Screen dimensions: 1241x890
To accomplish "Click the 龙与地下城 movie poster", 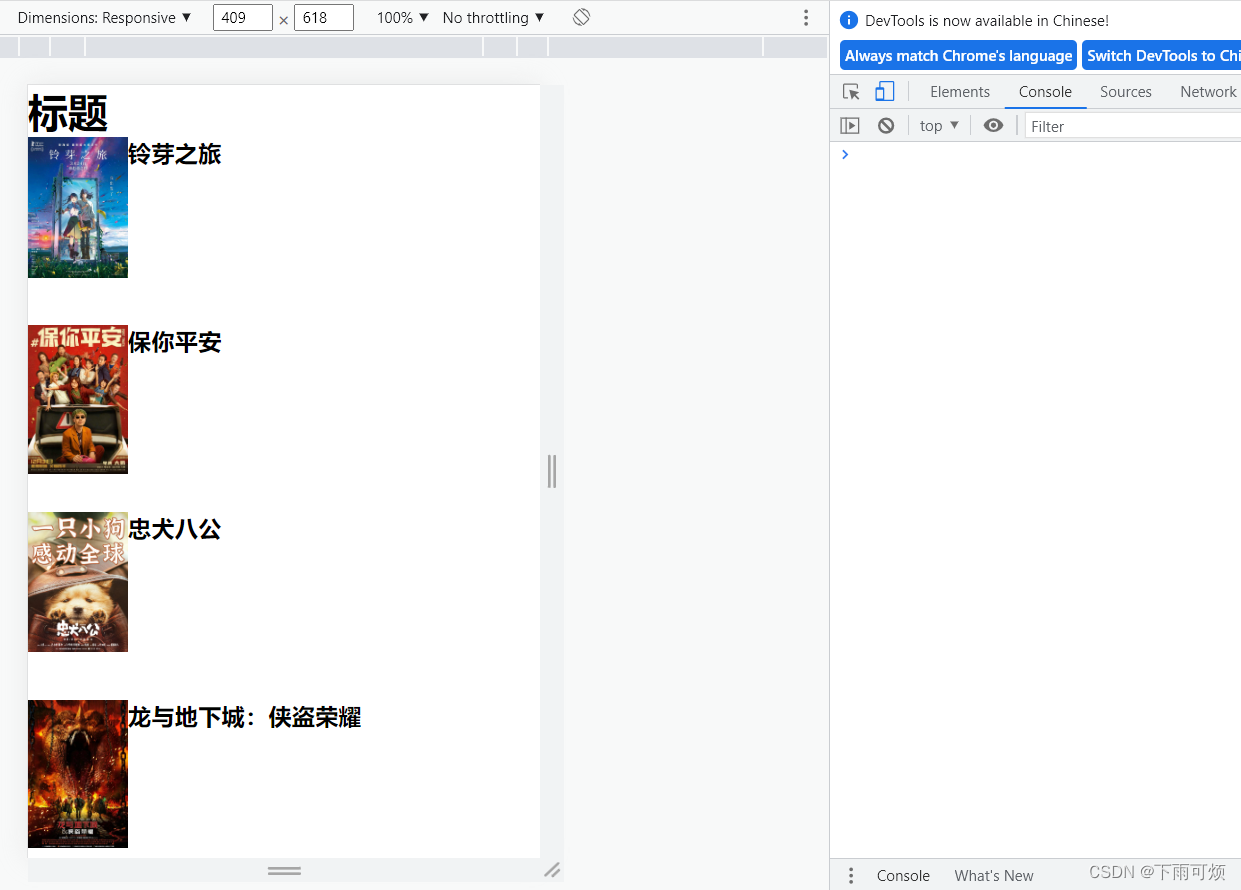I will [78, 774].
